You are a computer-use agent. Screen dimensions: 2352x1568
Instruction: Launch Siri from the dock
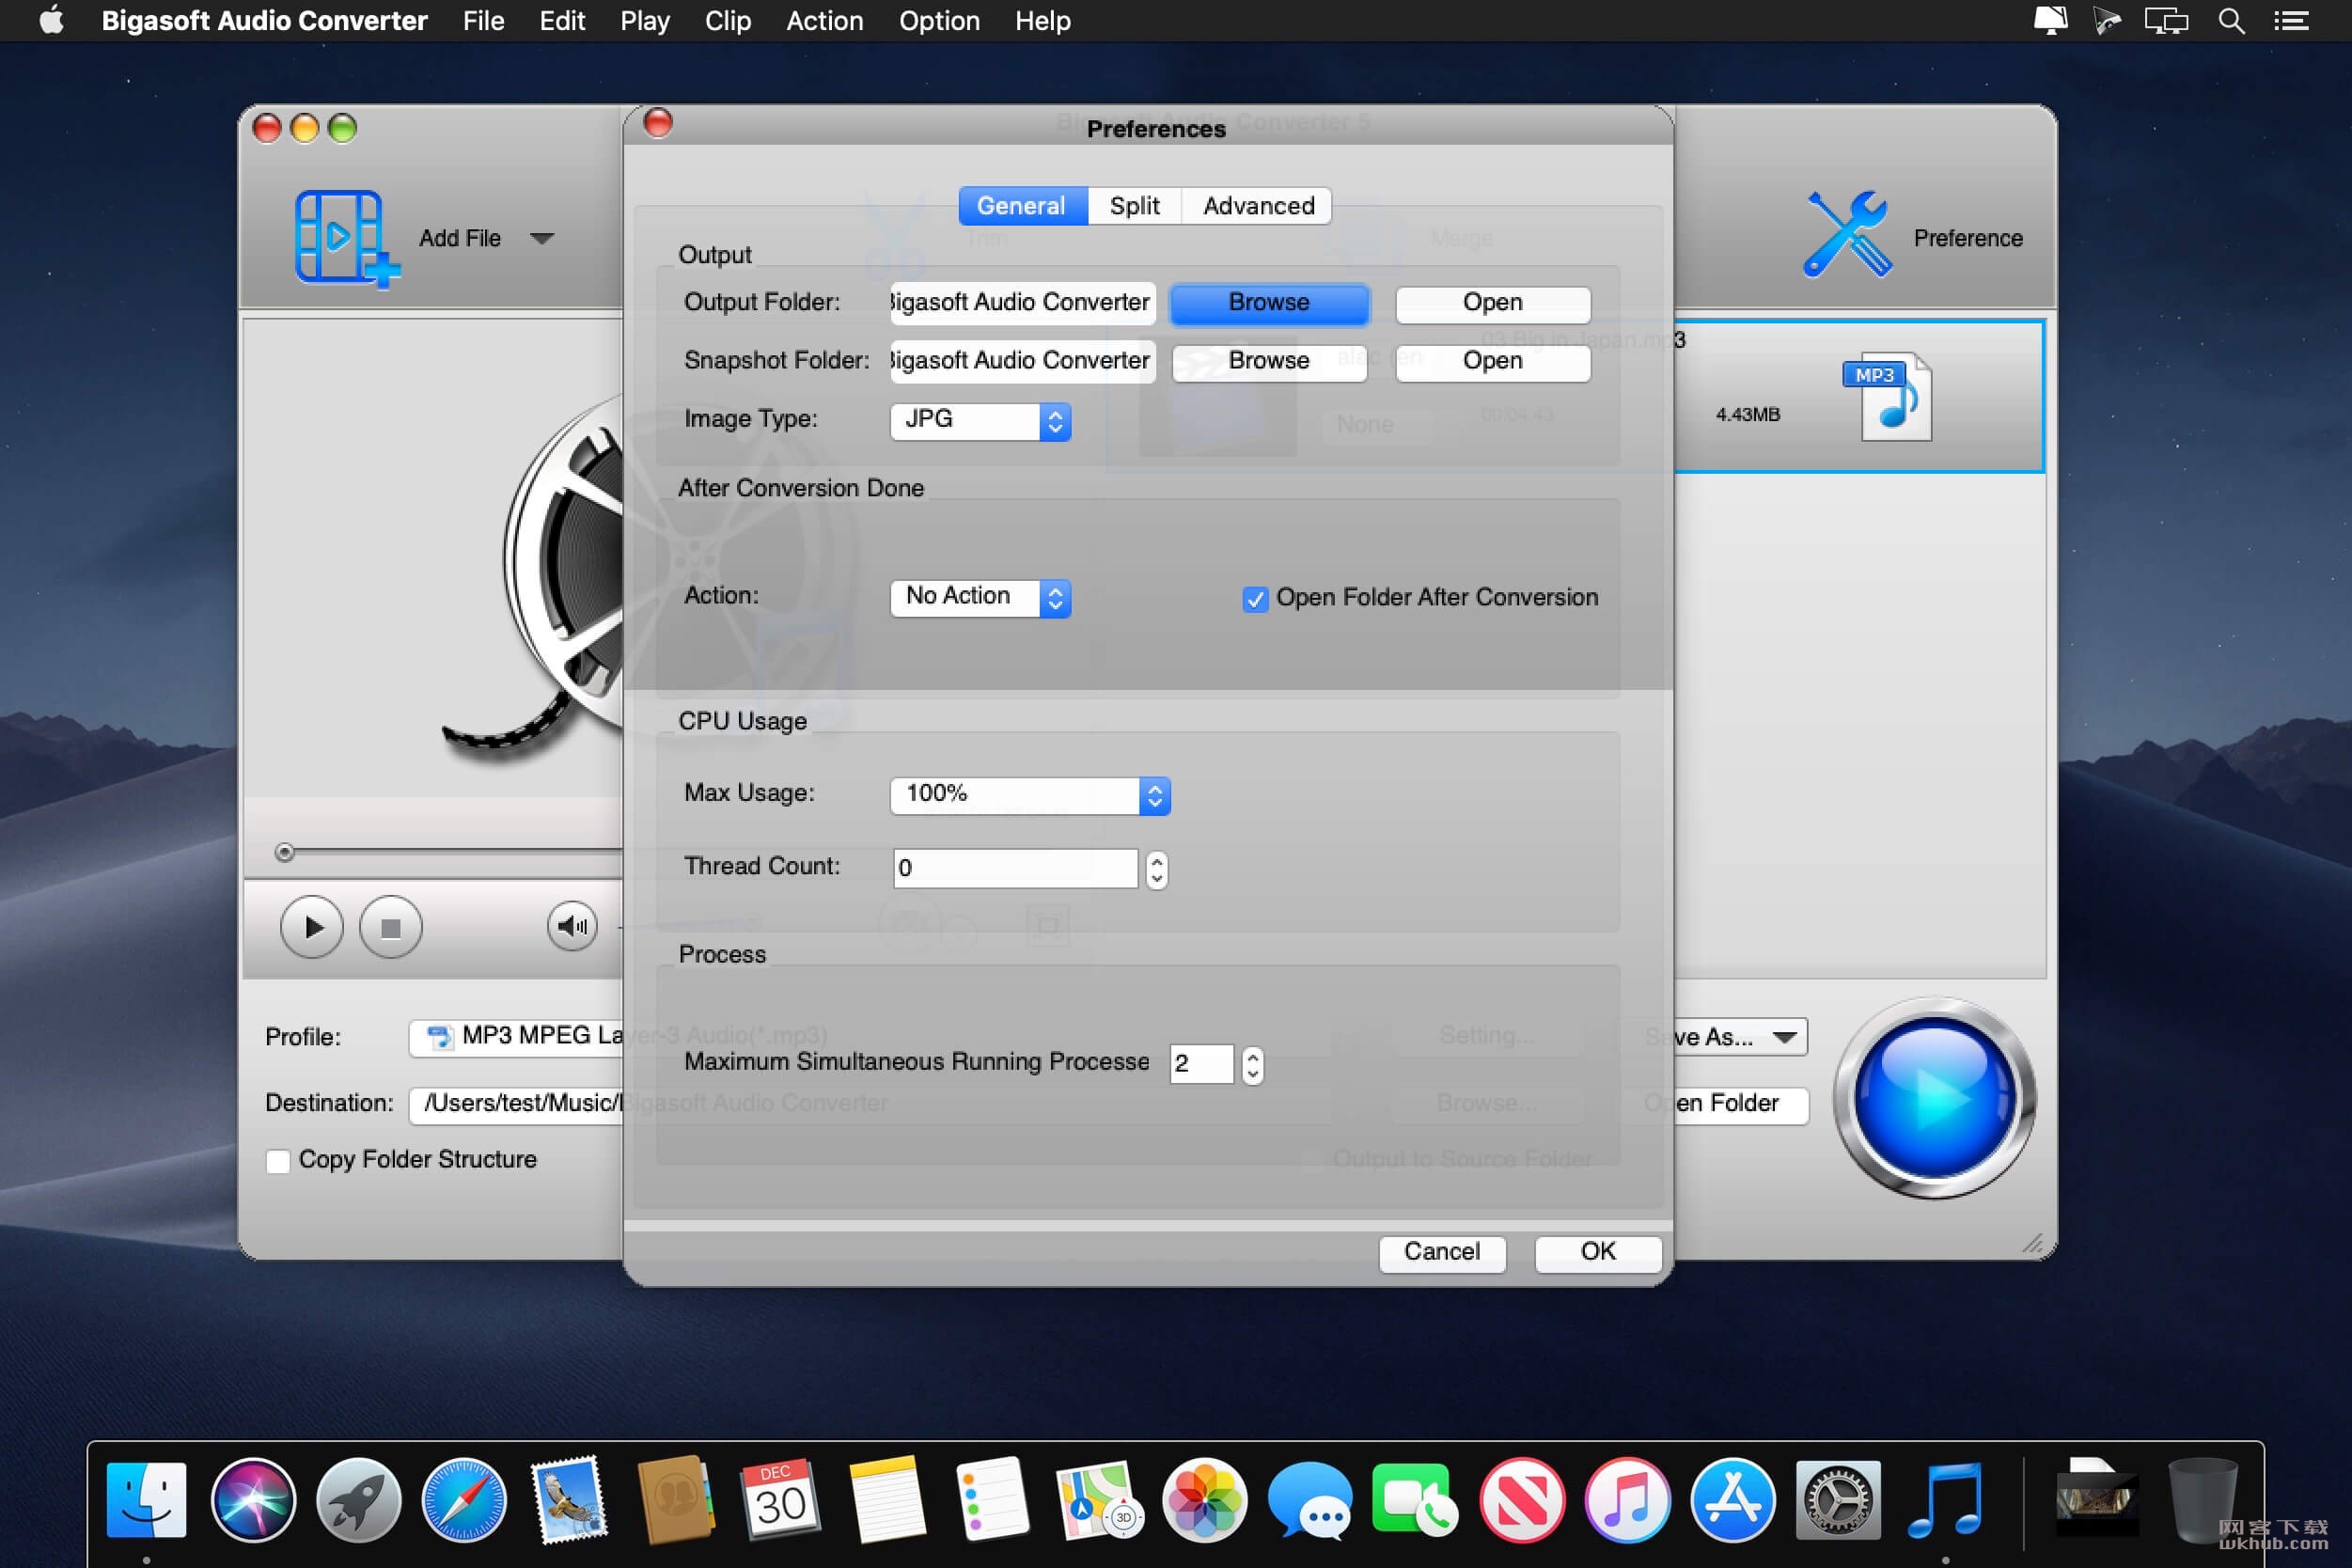(x=253, y=1499)
